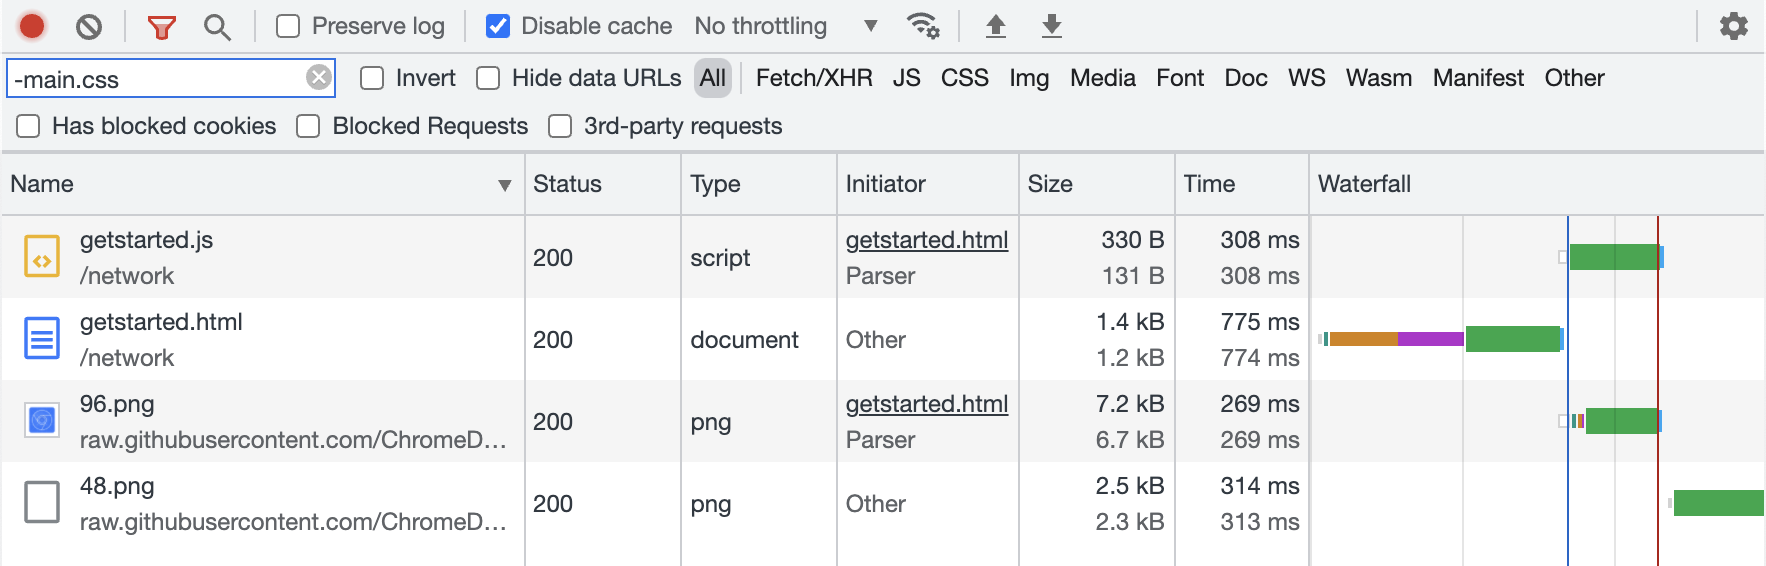Stop recording network log
Image resolution: width=1766 pixels, height=566 pixels.
pyautogui.click(x=32, y=26)
